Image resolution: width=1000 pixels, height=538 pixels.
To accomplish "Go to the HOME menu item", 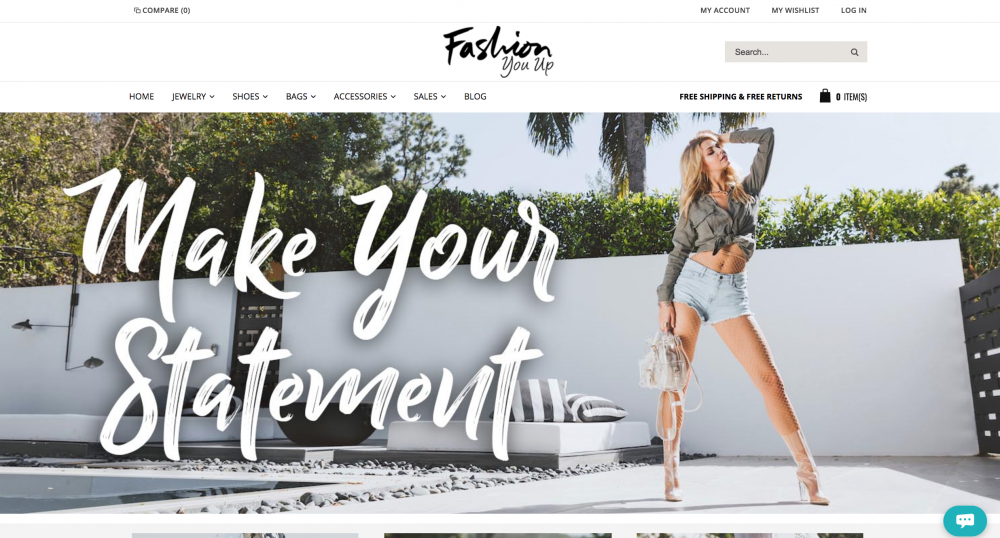I will [142, 96].
